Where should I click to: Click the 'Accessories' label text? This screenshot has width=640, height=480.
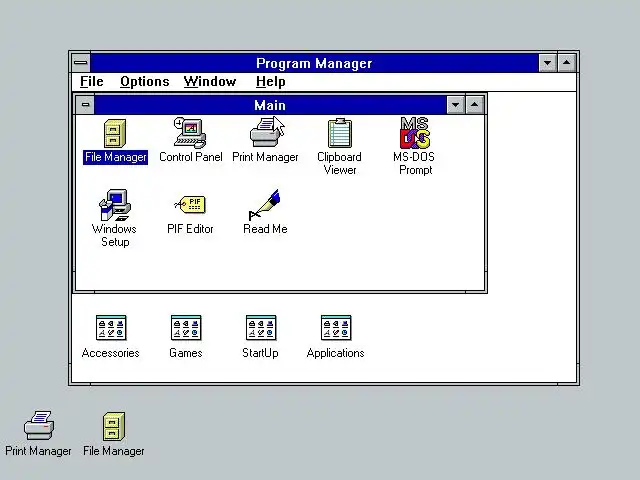tap(111, 353)
